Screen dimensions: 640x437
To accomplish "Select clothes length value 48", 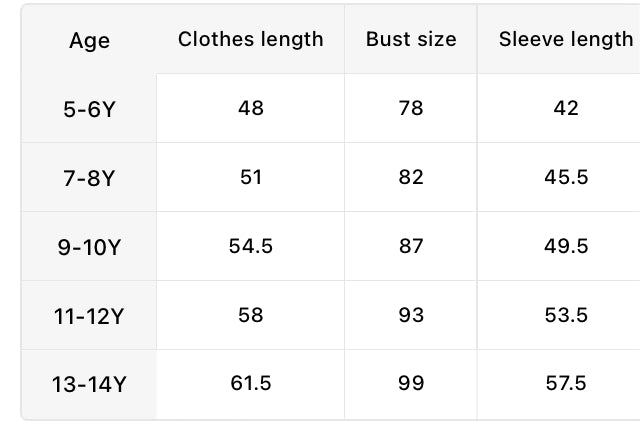I will [250, 108].
